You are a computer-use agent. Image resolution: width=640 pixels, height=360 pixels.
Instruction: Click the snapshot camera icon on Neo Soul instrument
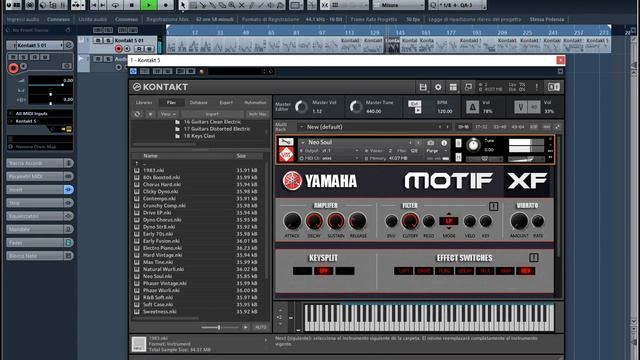(x=431, y=143)
